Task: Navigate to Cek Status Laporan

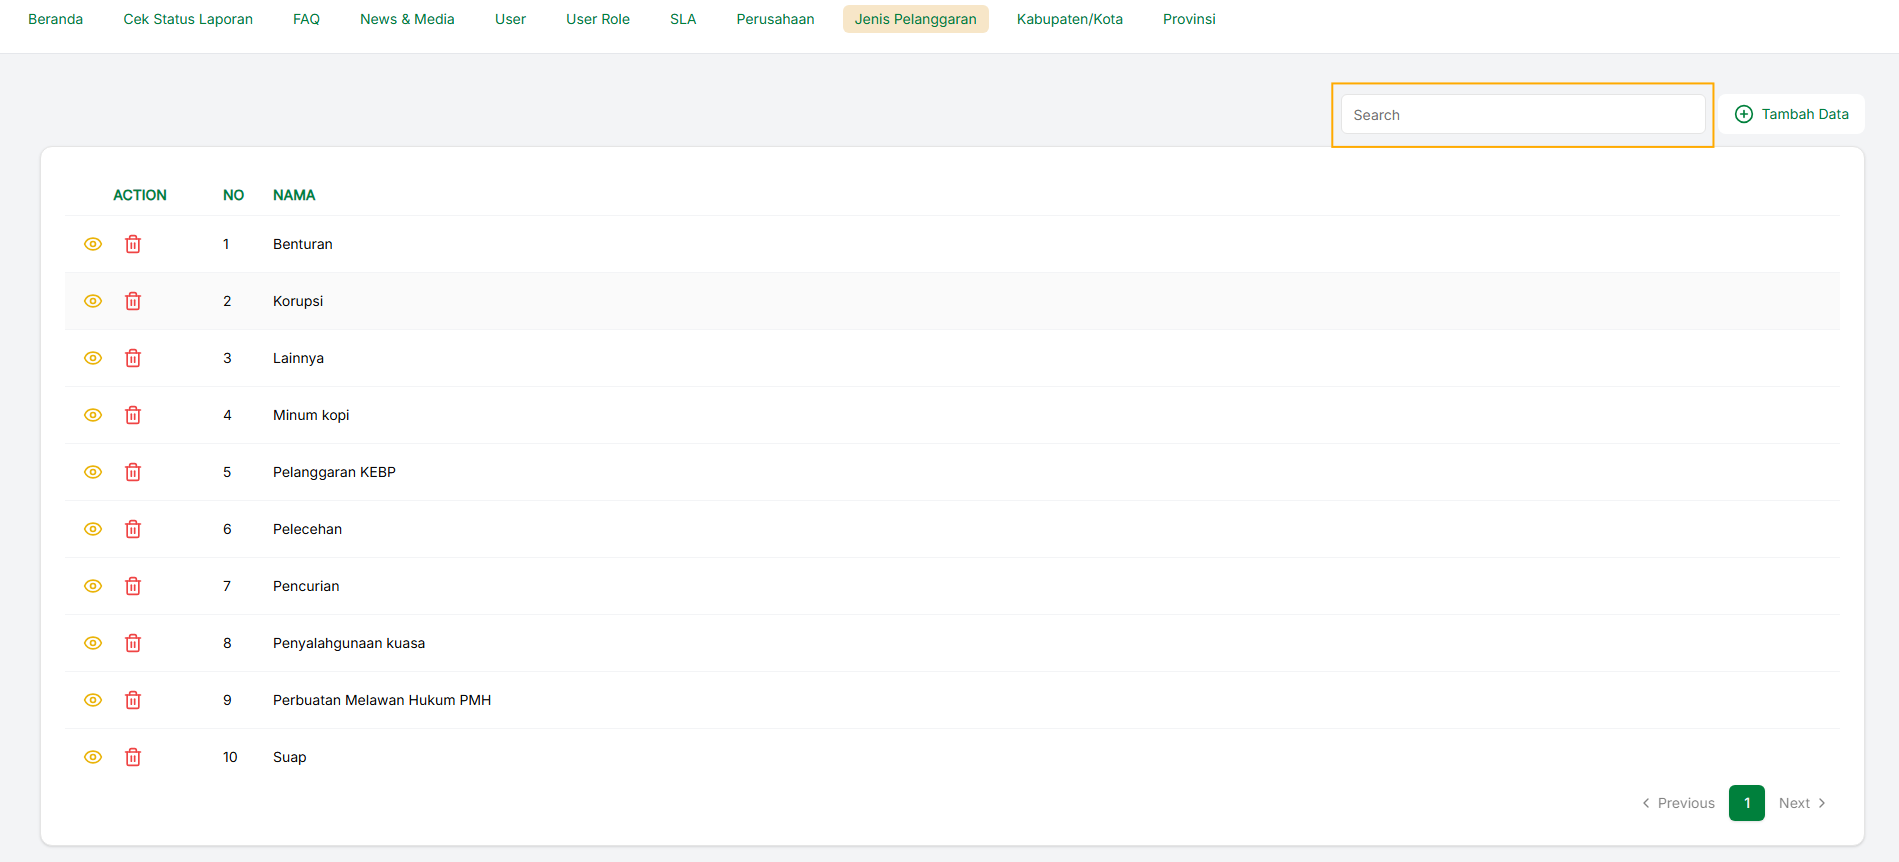Action: tap(188, 19)
